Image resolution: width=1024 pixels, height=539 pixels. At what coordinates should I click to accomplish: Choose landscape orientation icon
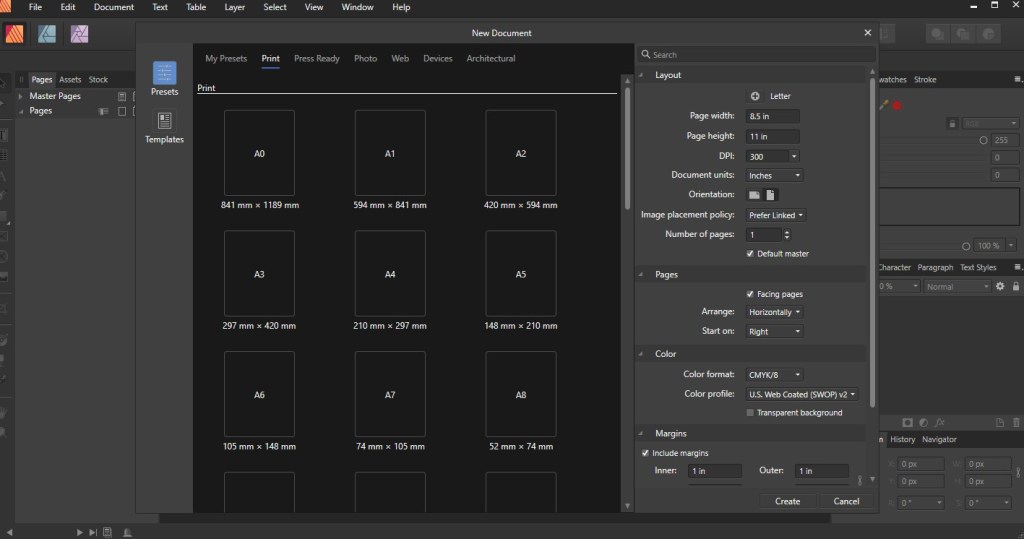754,195
